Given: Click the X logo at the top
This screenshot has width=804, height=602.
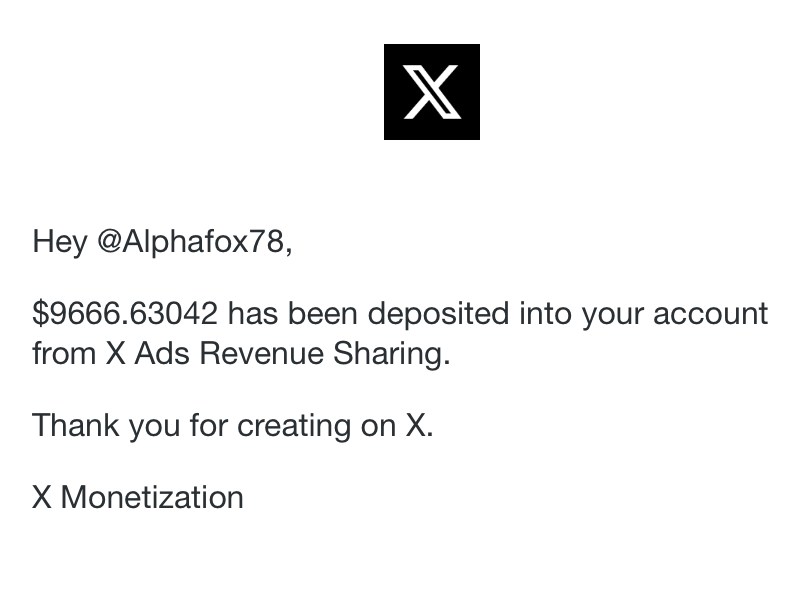Looking at the screenshot, I should point(431,92).
